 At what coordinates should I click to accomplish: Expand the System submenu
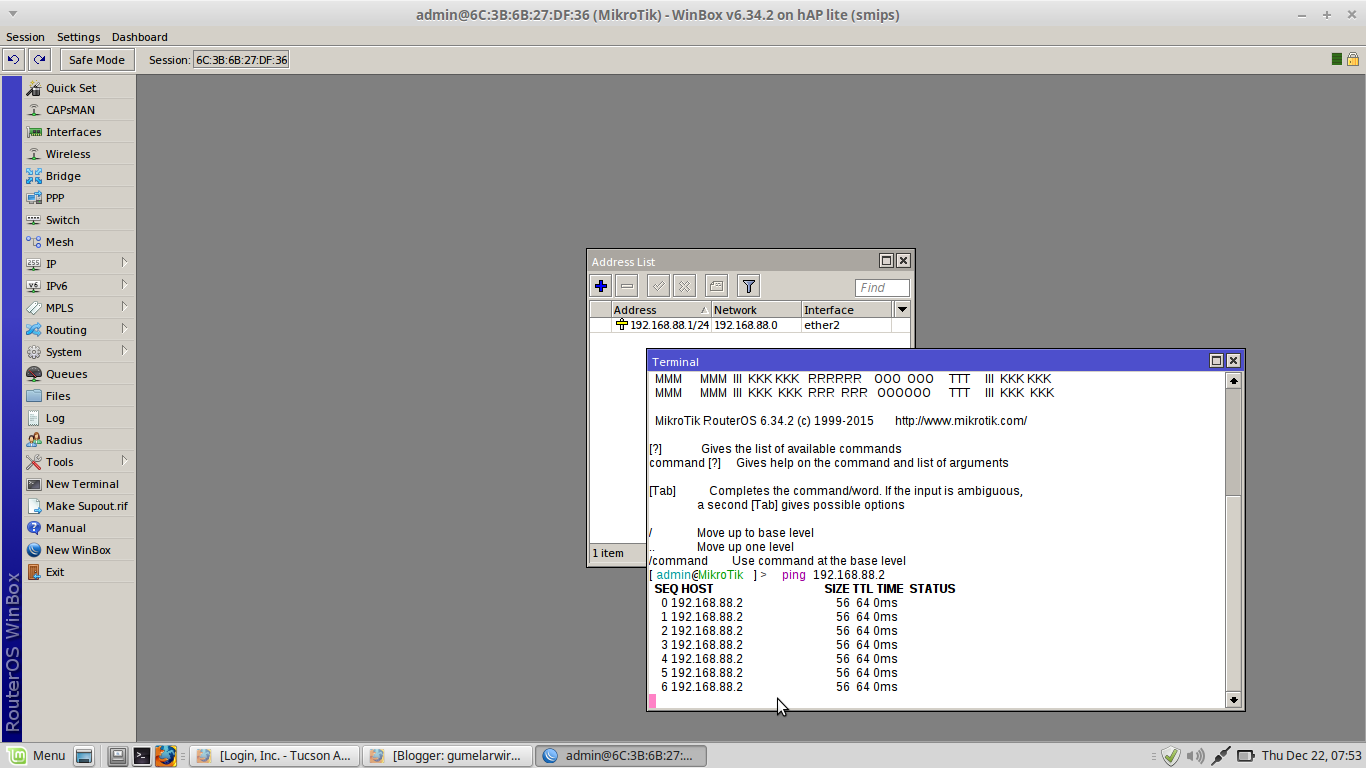tap(79, 352)
